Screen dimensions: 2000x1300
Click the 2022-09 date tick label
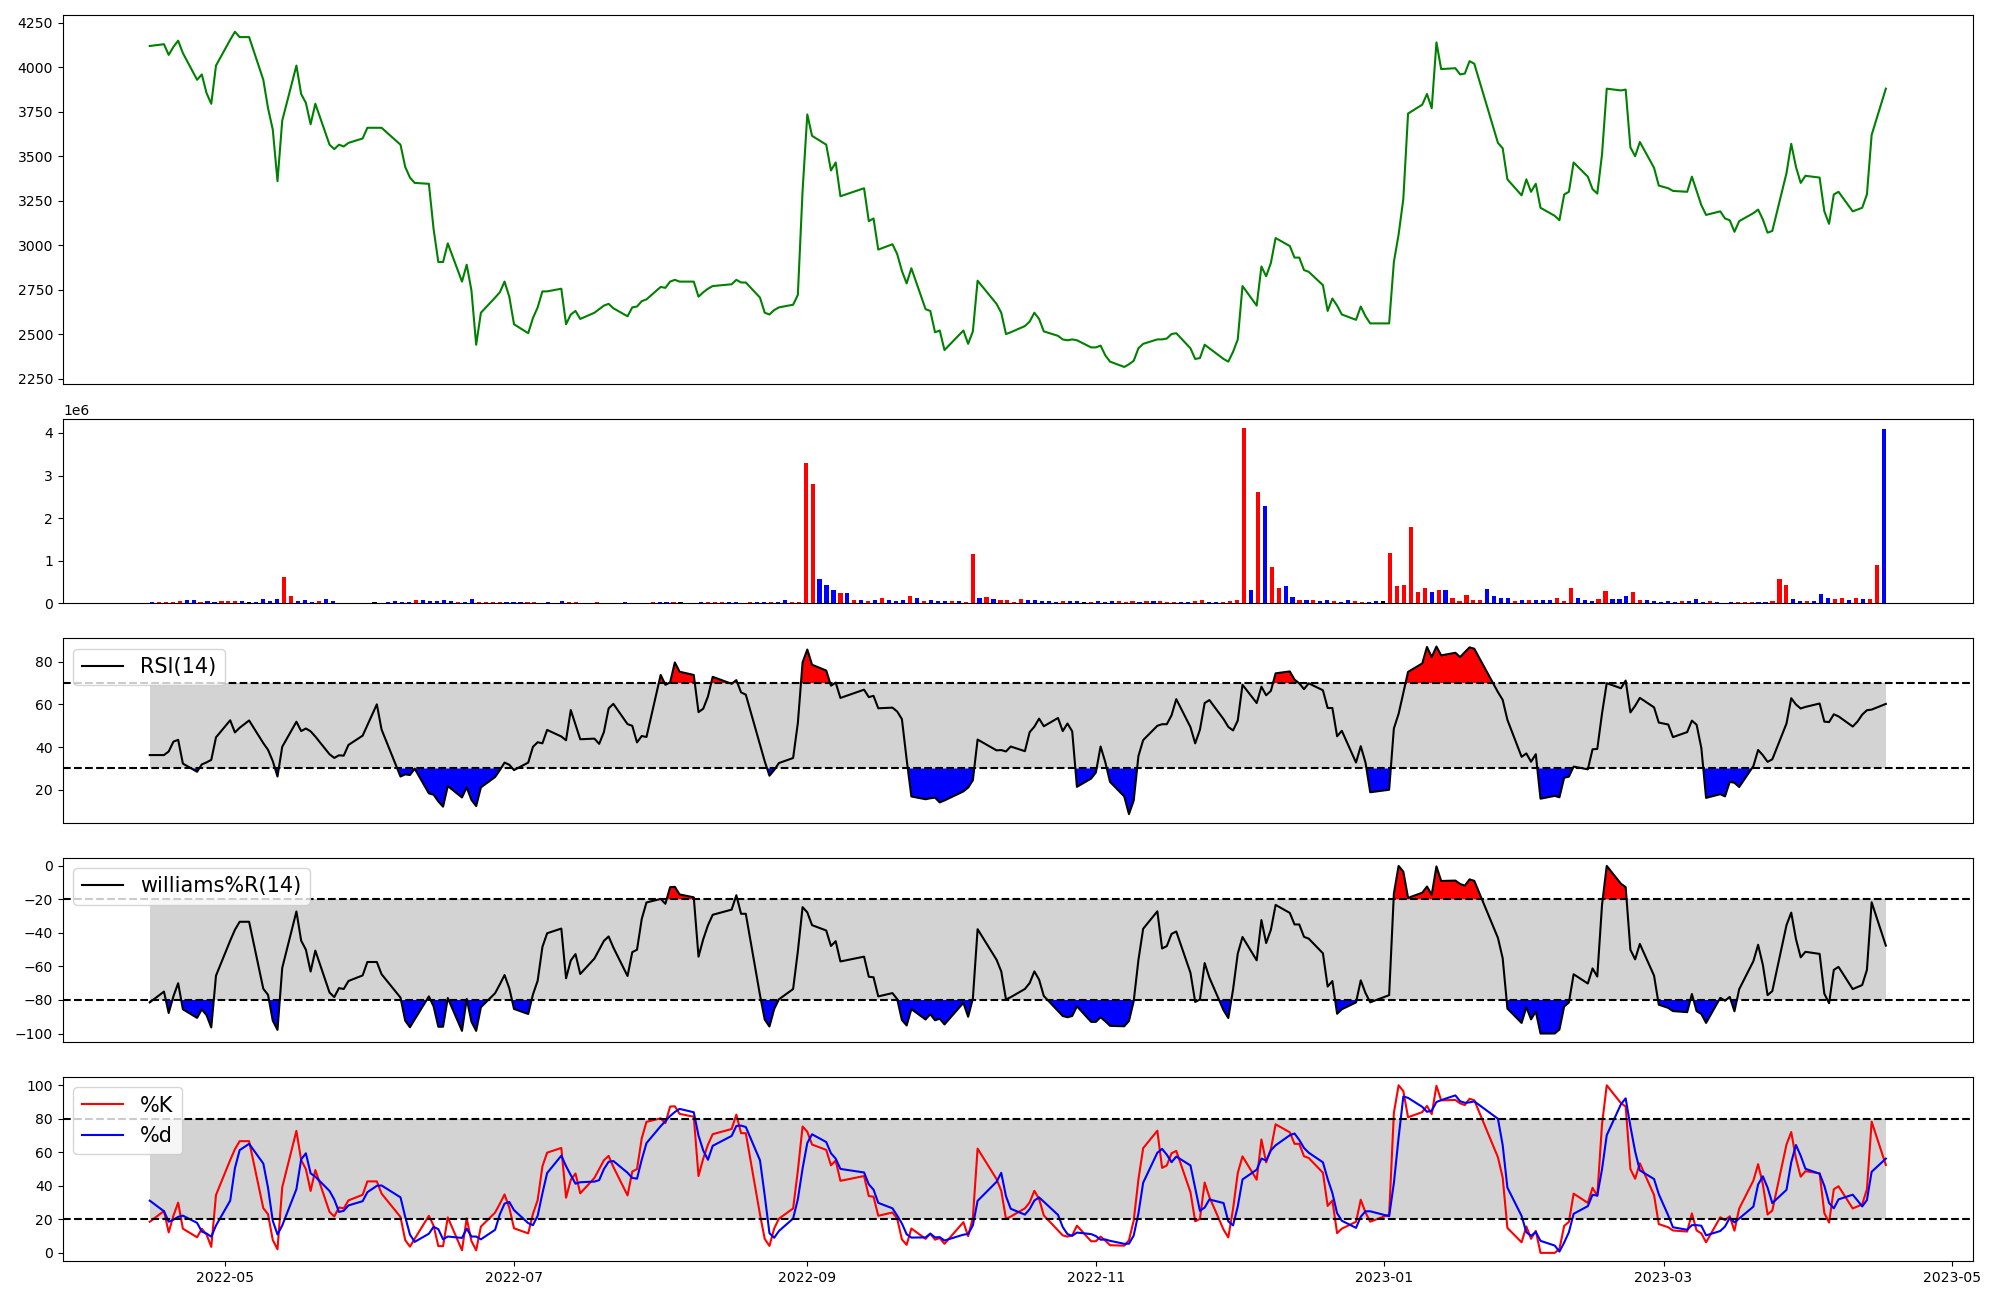point(807,1277)
